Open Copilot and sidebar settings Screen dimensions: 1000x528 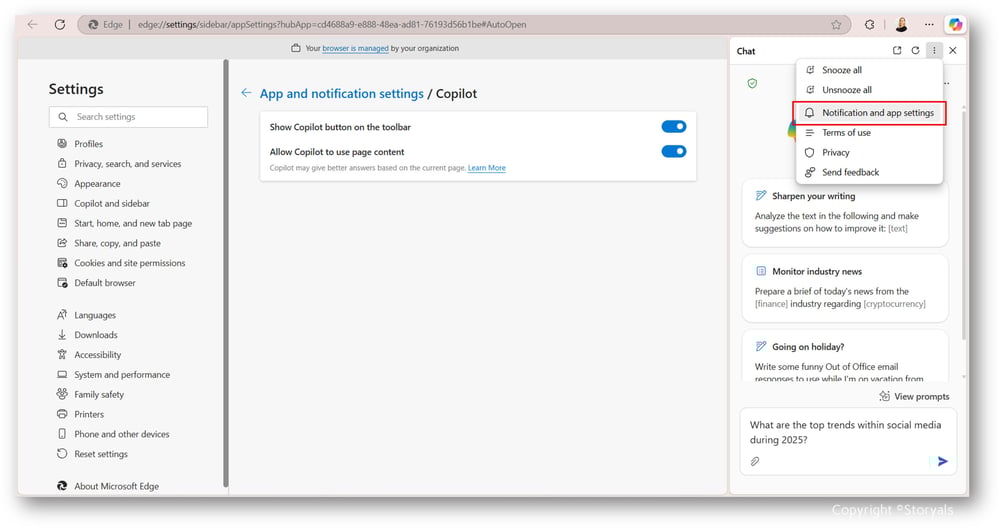[x=103, y=203]
